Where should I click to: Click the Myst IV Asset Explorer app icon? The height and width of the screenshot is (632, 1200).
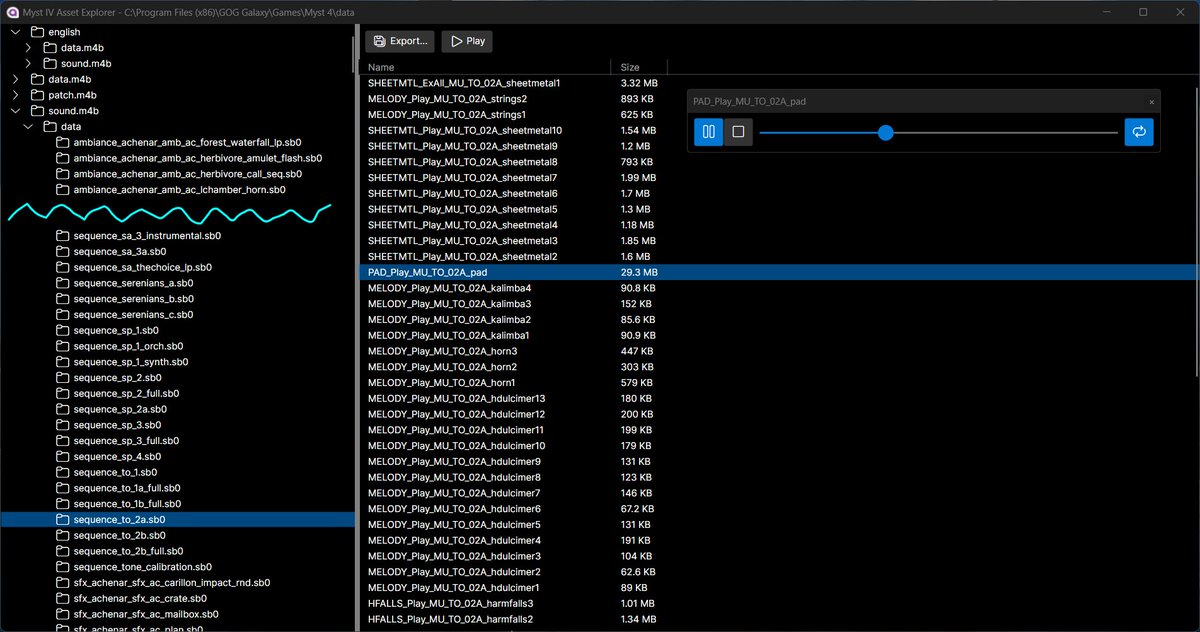coord(12,11)
